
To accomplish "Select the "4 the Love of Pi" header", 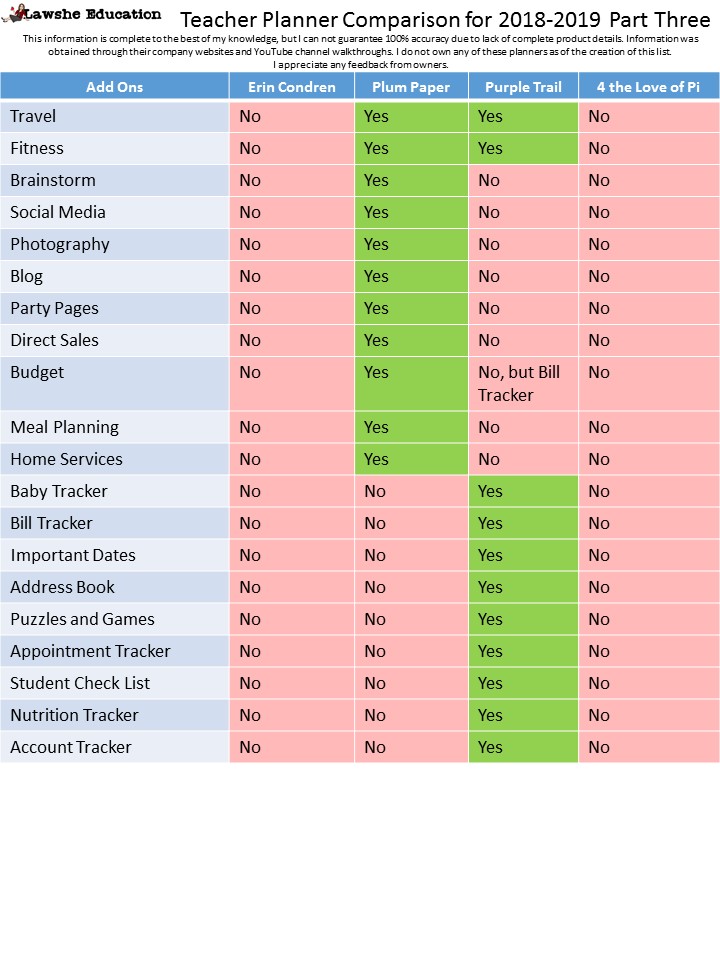I will click(648, 87).
